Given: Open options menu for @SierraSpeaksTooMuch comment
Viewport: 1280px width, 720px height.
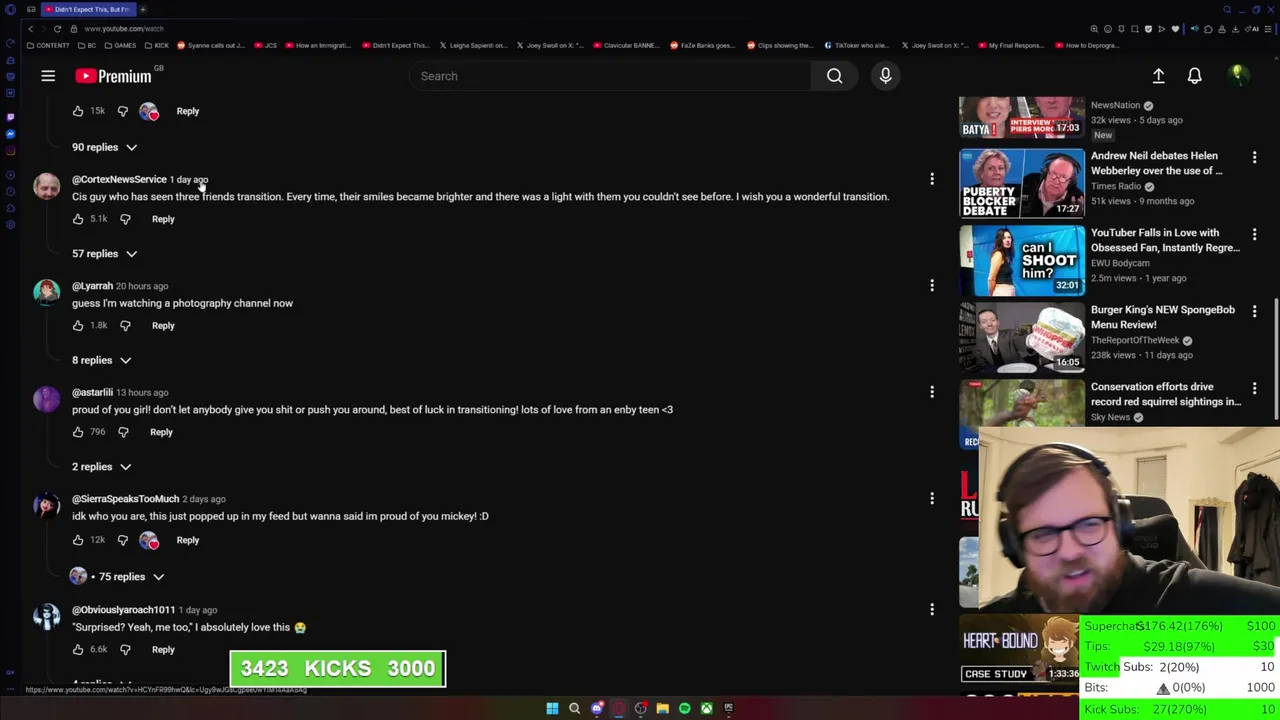Looking at the screenshot, I should pos(932,499).
